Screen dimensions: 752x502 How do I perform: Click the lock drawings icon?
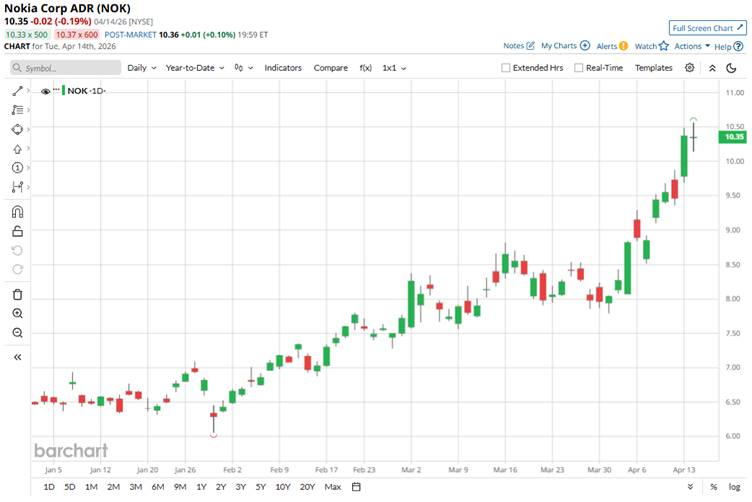coord(17,231)
